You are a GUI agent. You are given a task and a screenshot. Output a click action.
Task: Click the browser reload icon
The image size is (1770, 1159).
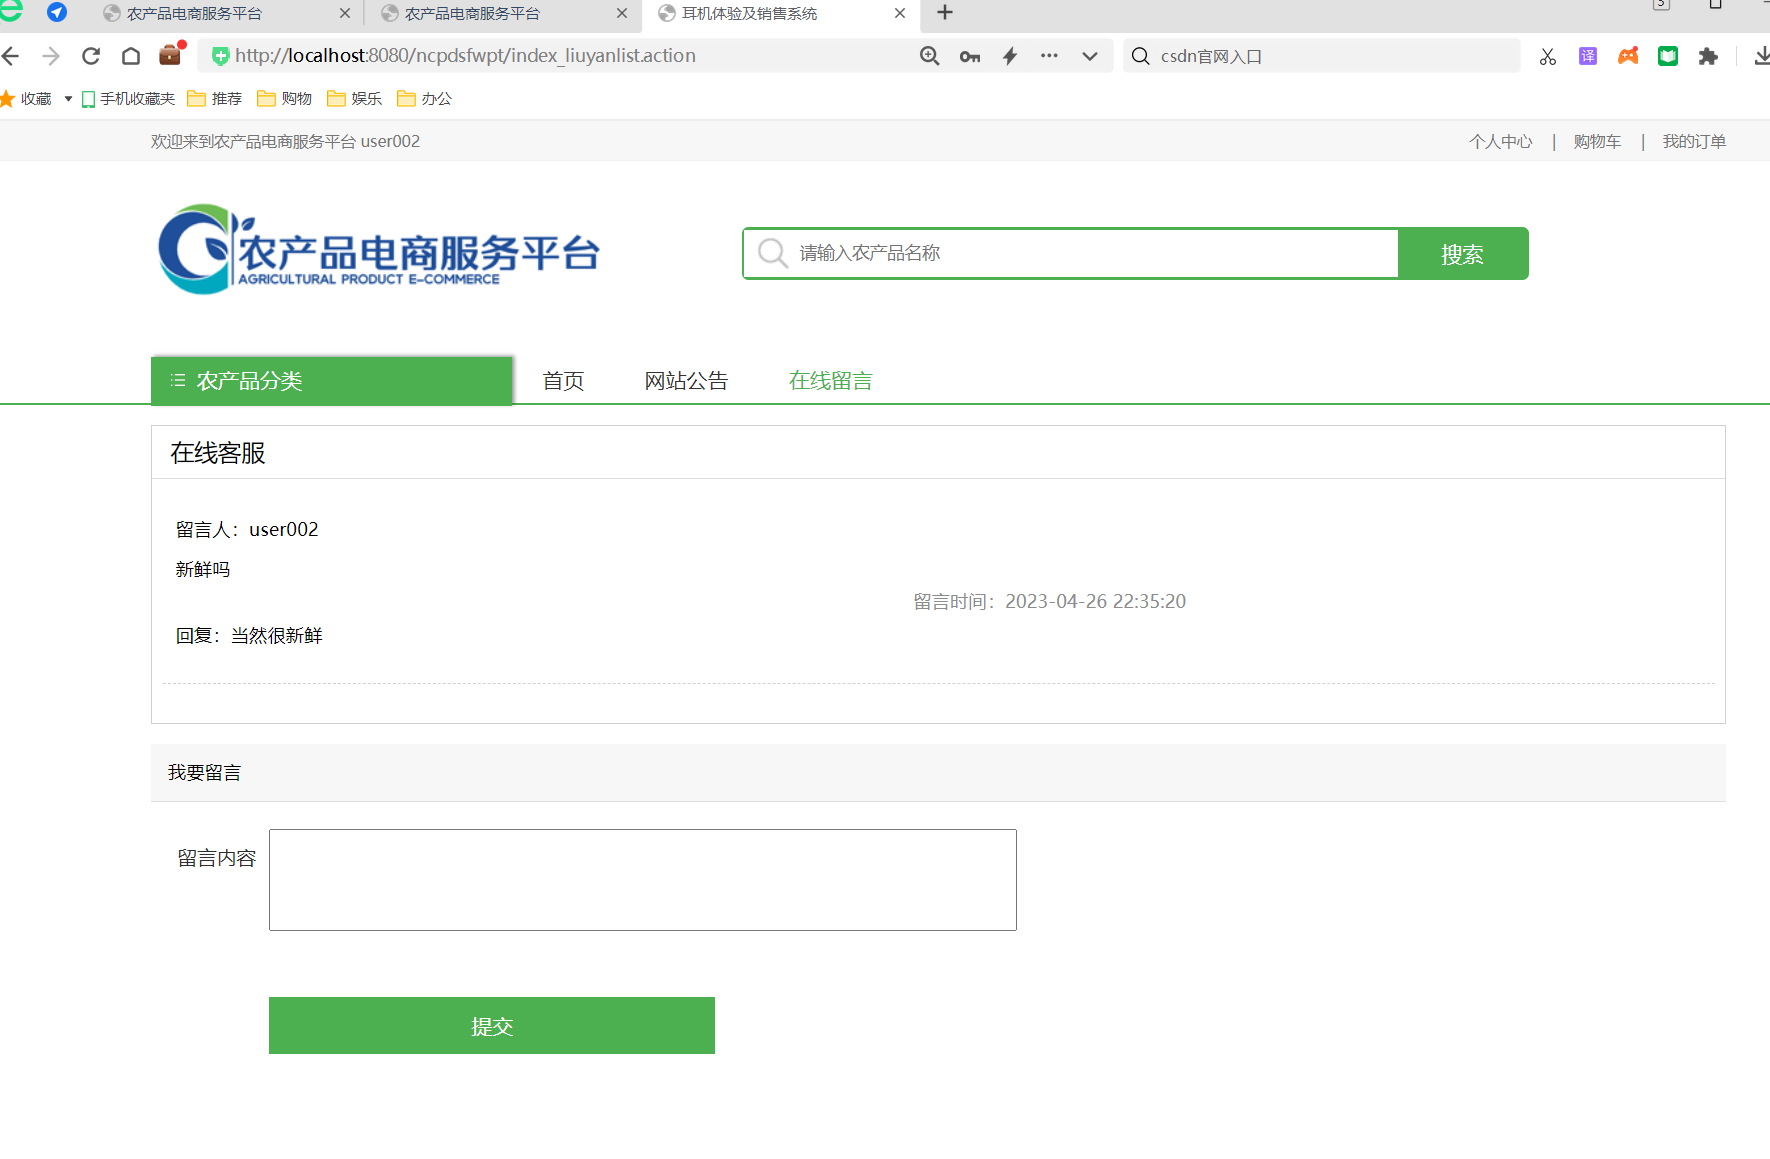91,56
